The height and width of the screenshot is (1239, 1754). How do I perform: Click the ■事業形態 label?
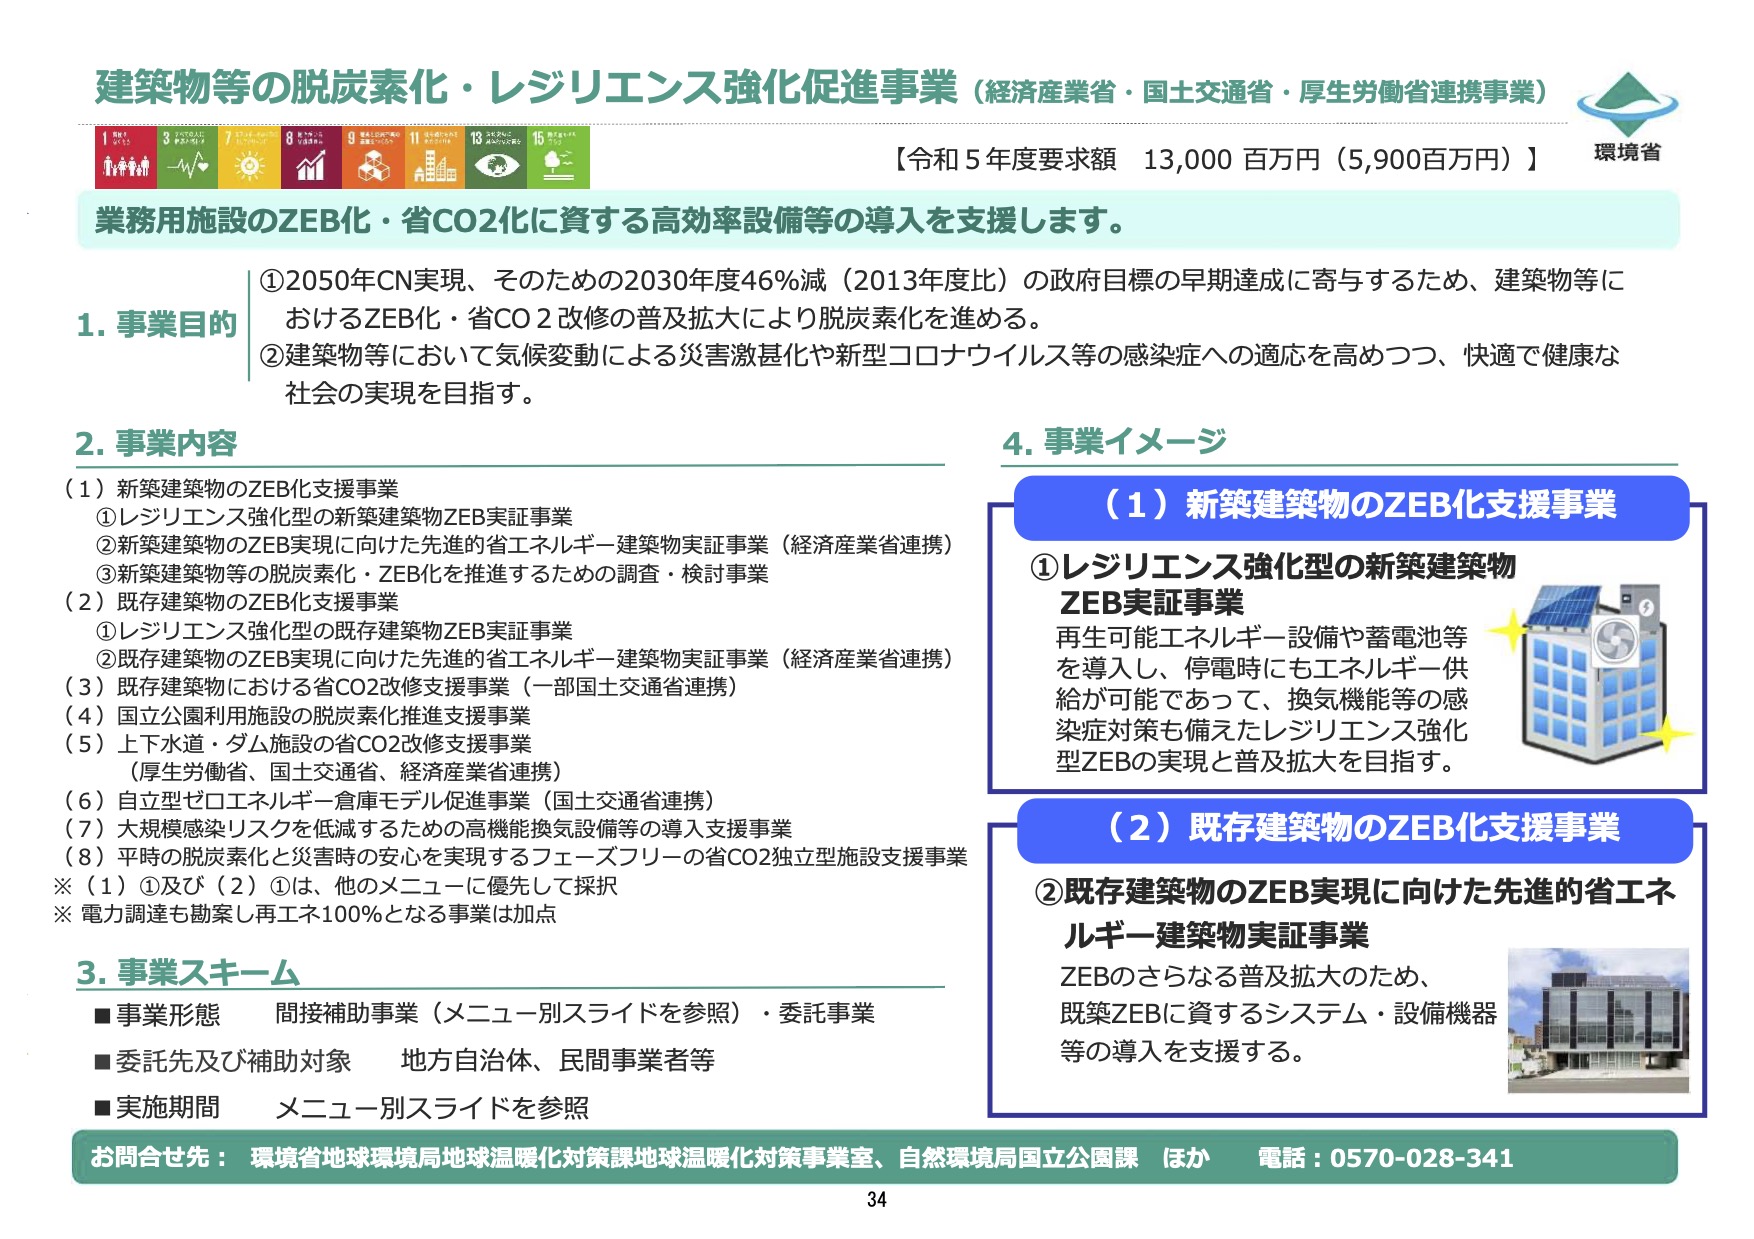[157, 1015]
